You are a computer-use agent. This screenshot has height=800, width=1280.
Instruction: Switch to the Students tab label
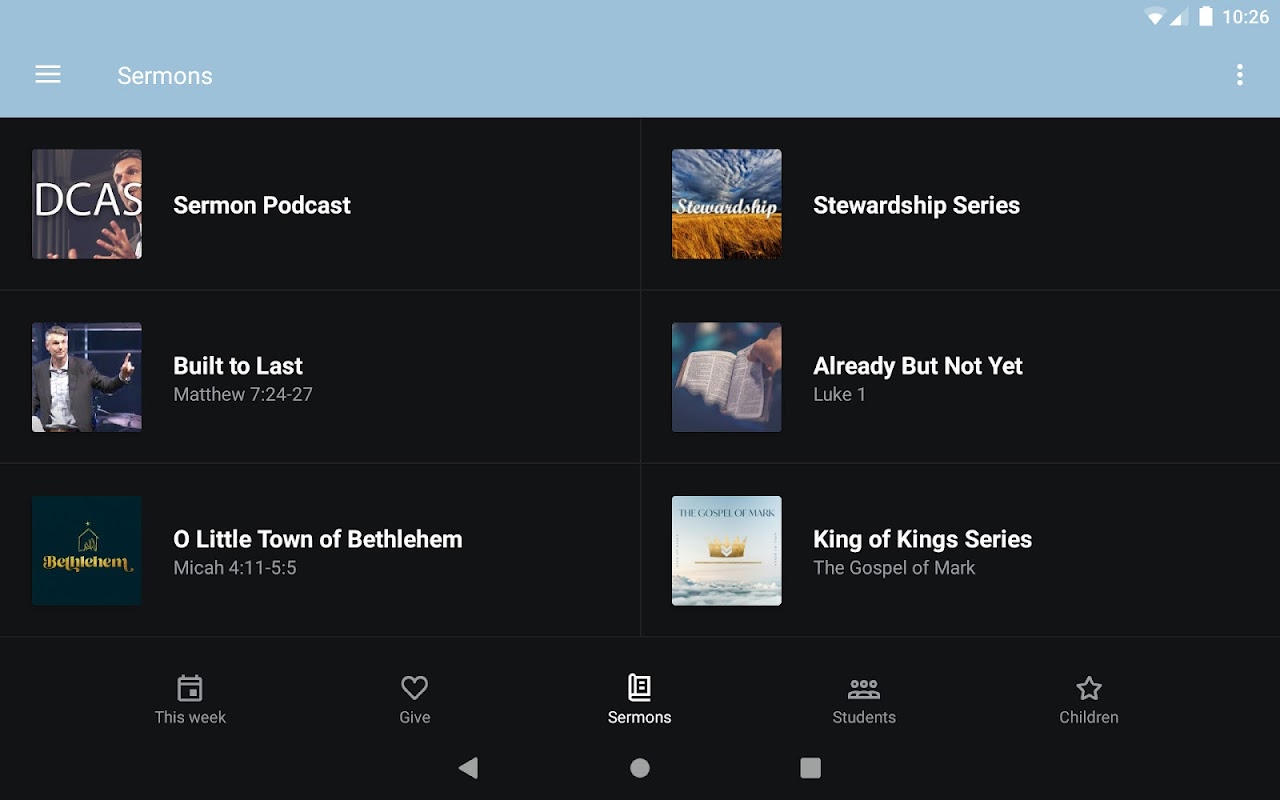click(x=864, y=717)
